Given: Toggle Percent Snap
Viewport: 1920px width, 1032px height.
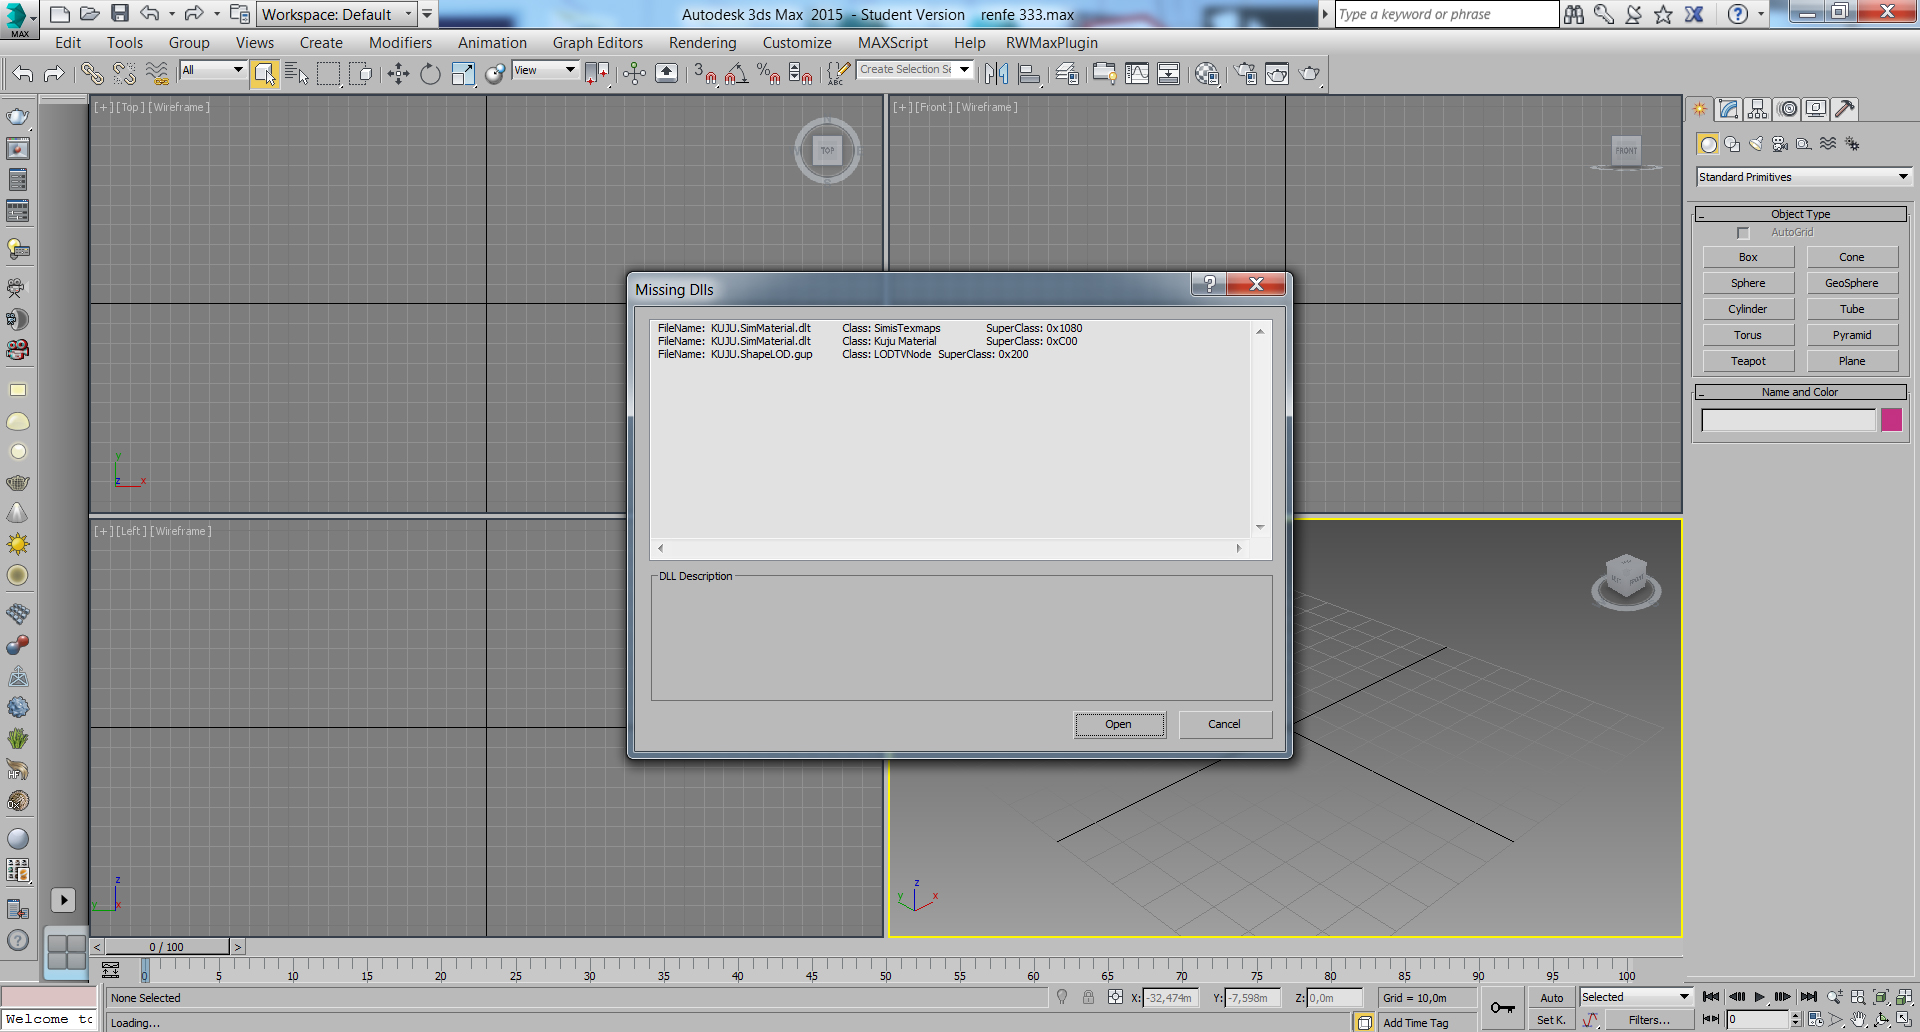Looking at the screenshot, I should [769, 73].
